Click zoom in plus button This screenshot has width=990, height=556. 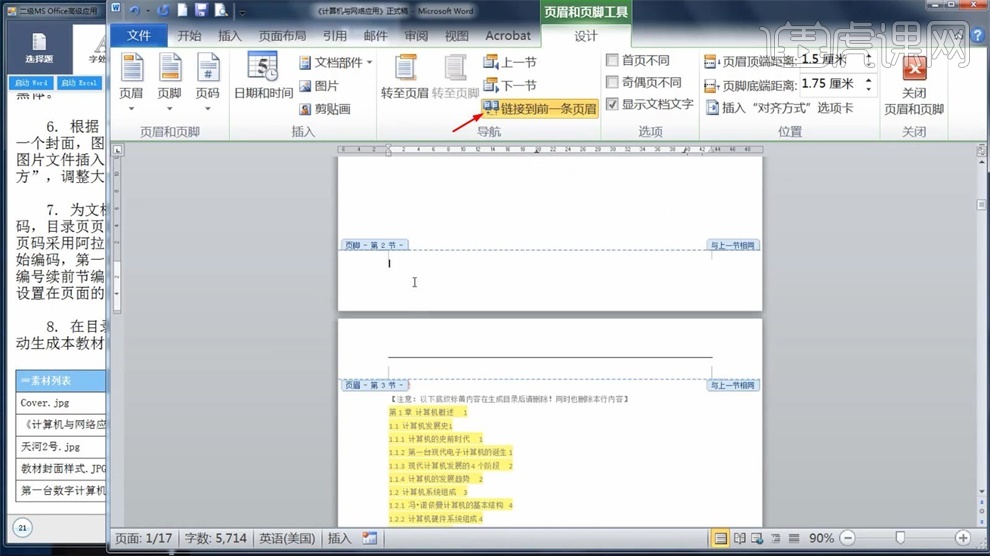pyautogui.click(x=963, y=538)
